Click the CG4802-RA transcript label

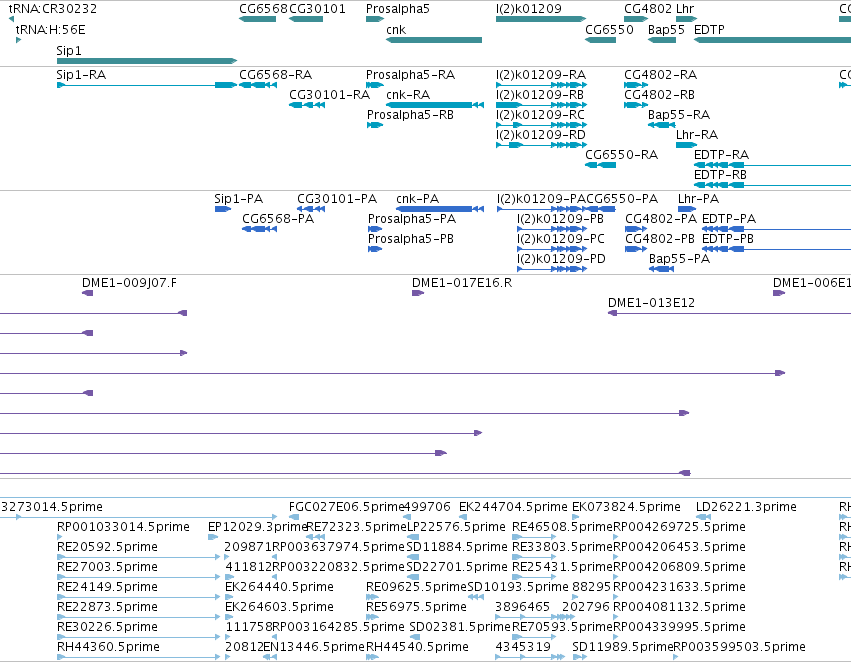click(661, 74)
